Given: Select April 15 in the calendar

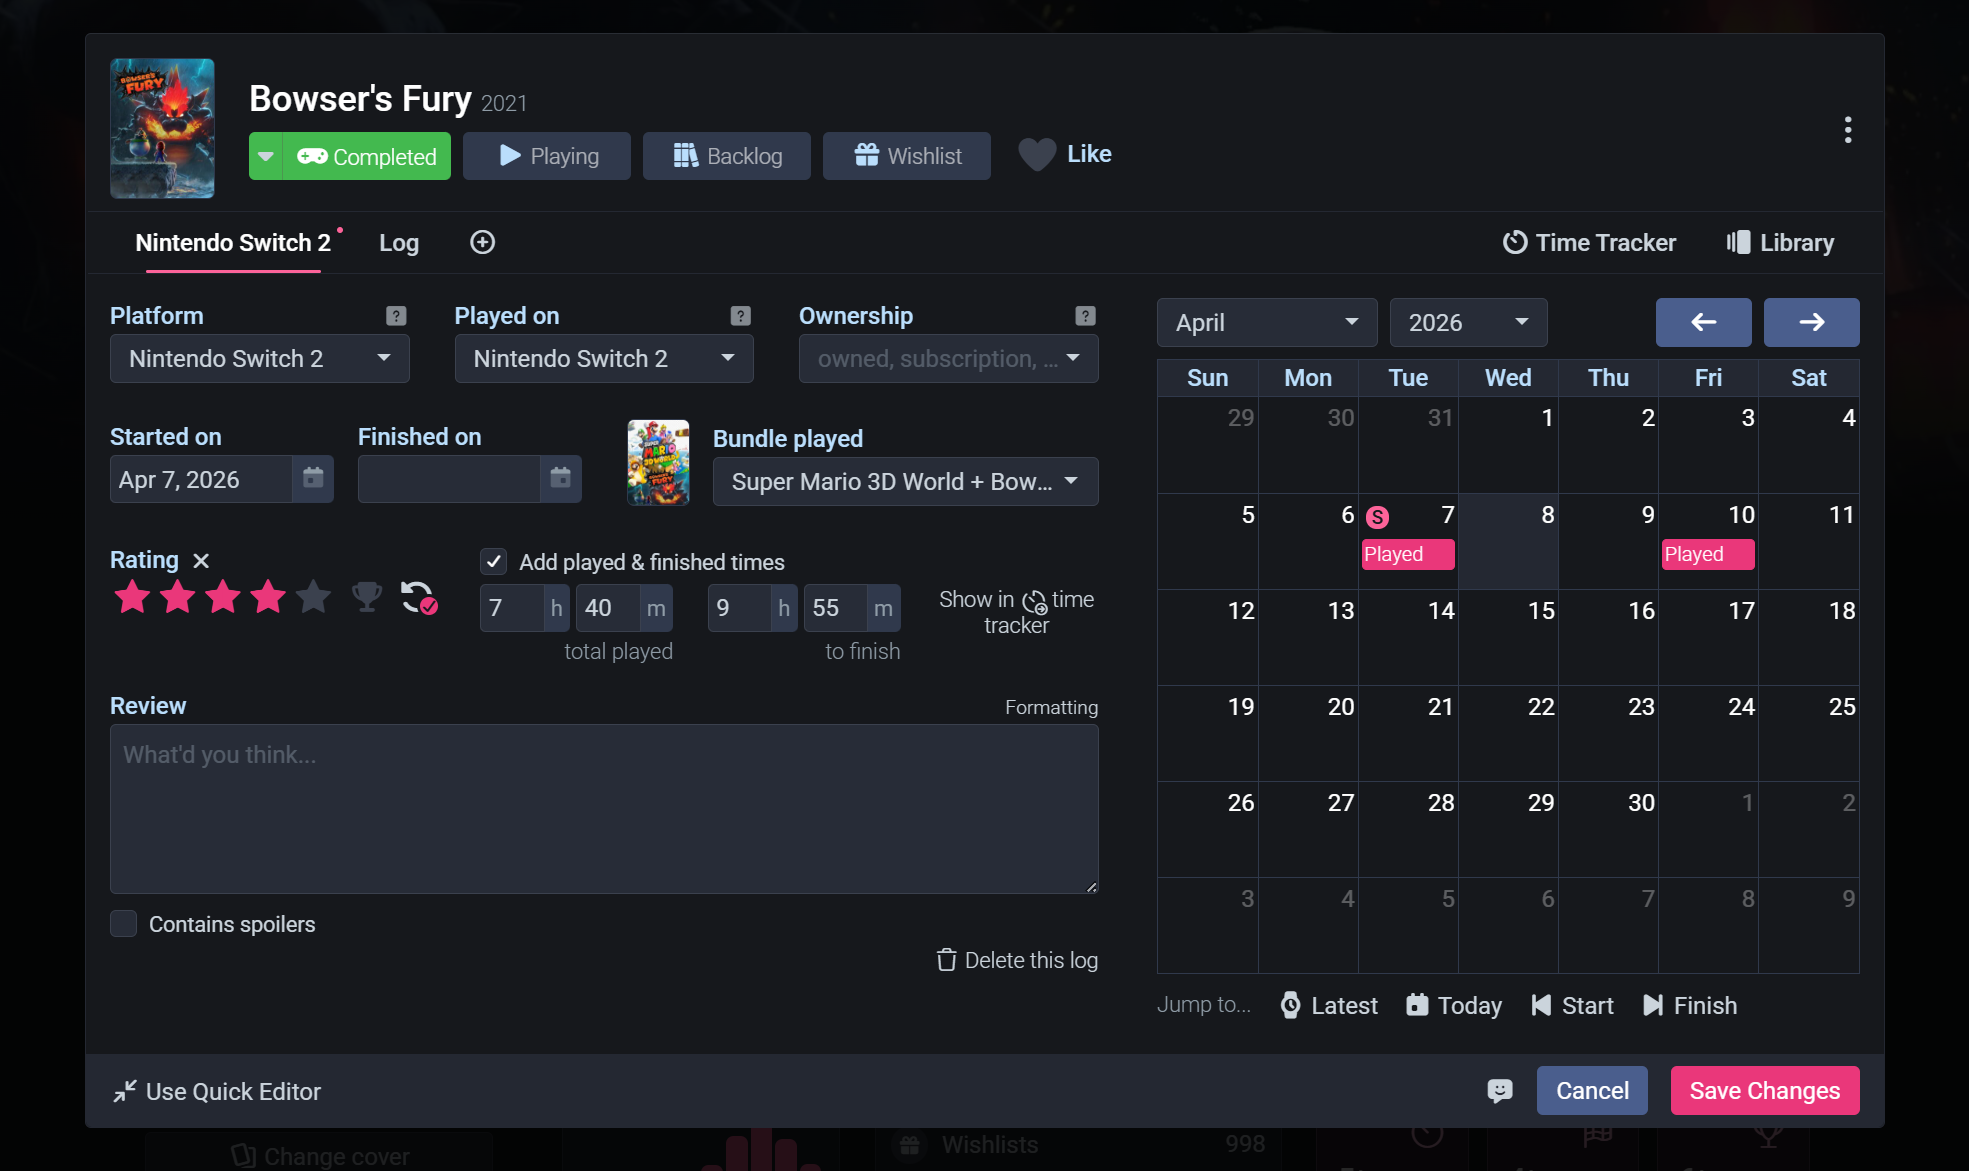Looking at the screenshot, I should pos(1508,637).
